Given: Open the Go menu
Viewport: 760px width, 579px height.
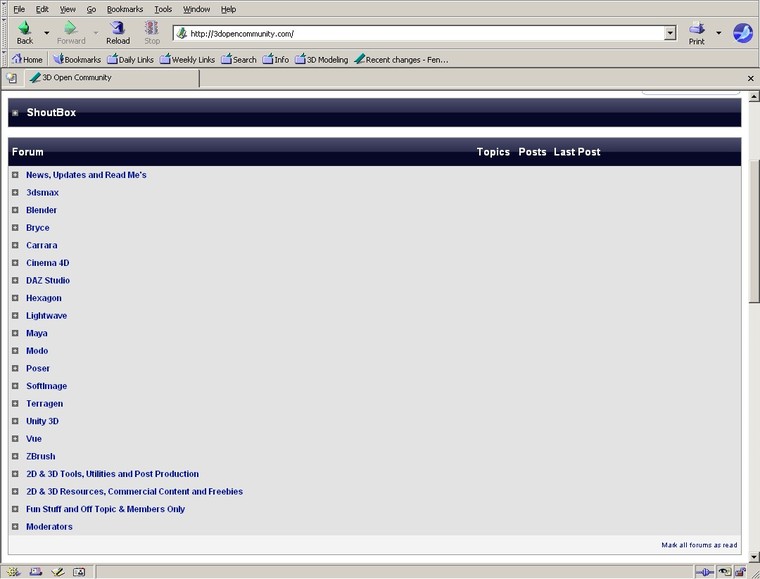Looking at the screenshot, I should [91, 9].
